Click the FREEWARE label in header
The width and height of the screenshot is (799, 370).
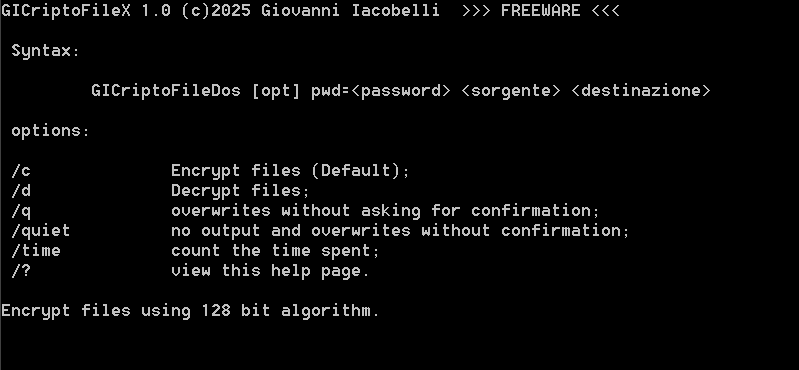[x=541, y=11]
